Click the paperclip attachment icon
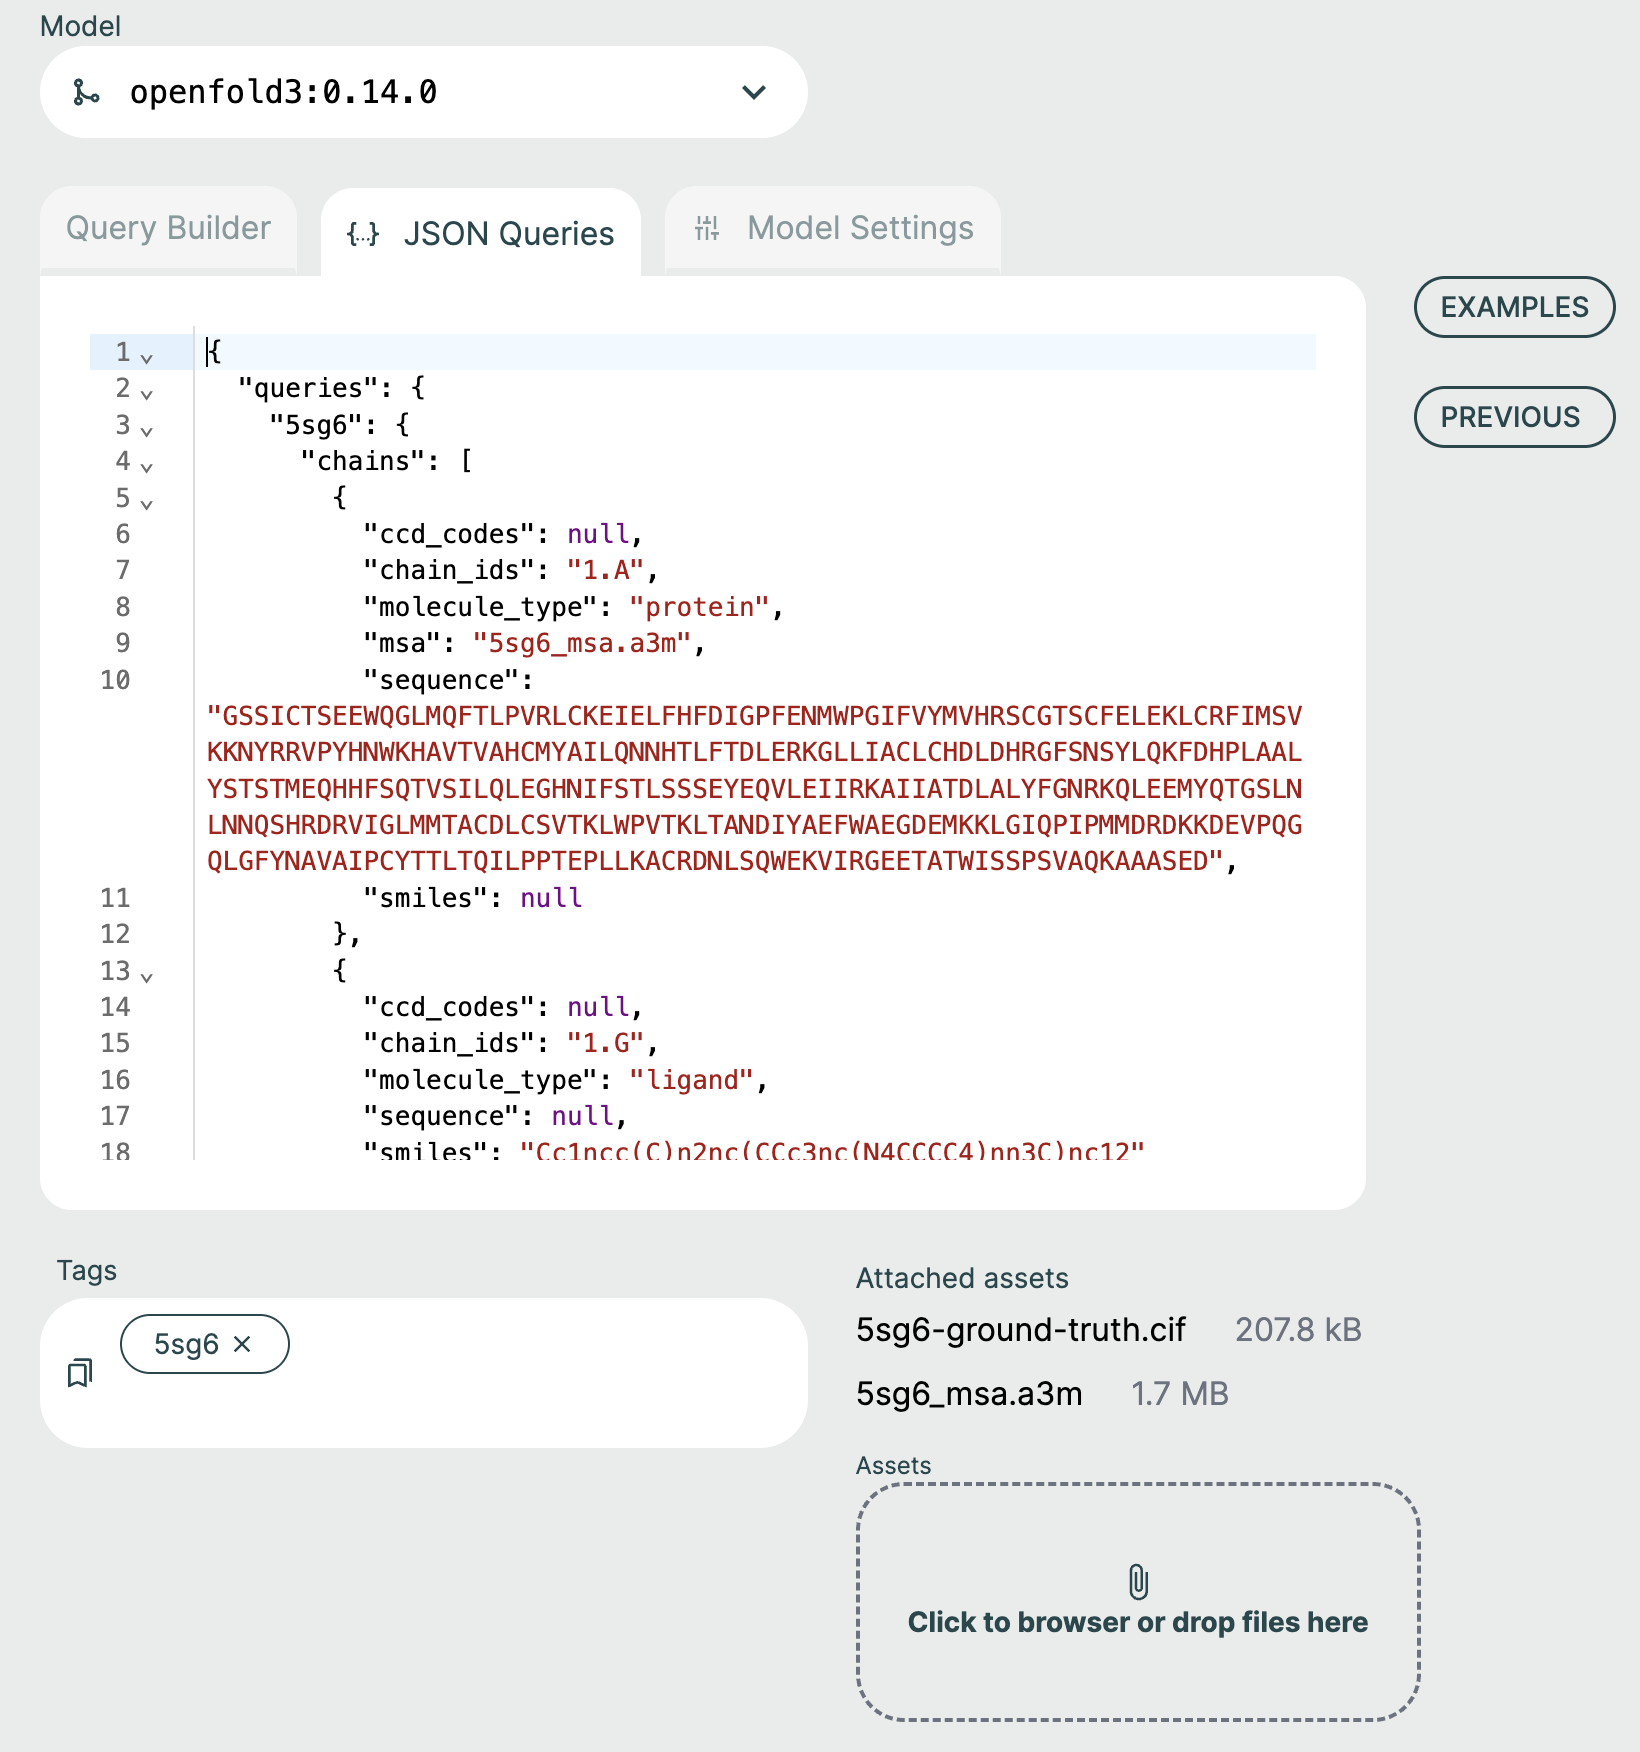Image resolution: width=1640 pixels, height=1752 pixels. 1138,1582
